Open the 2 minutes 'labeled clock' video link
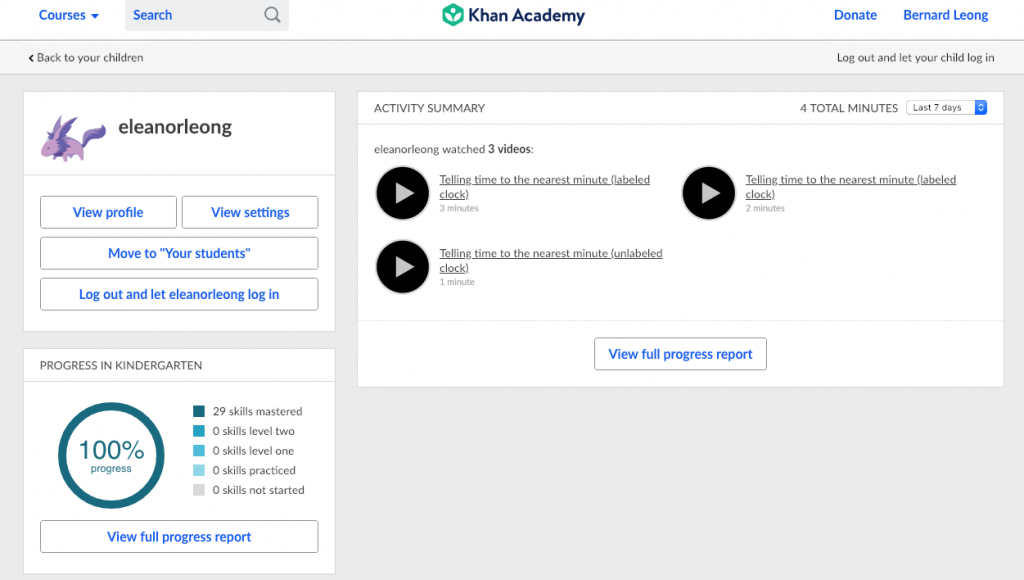This screenshot has width=1024, height=580. click(850, 187)
